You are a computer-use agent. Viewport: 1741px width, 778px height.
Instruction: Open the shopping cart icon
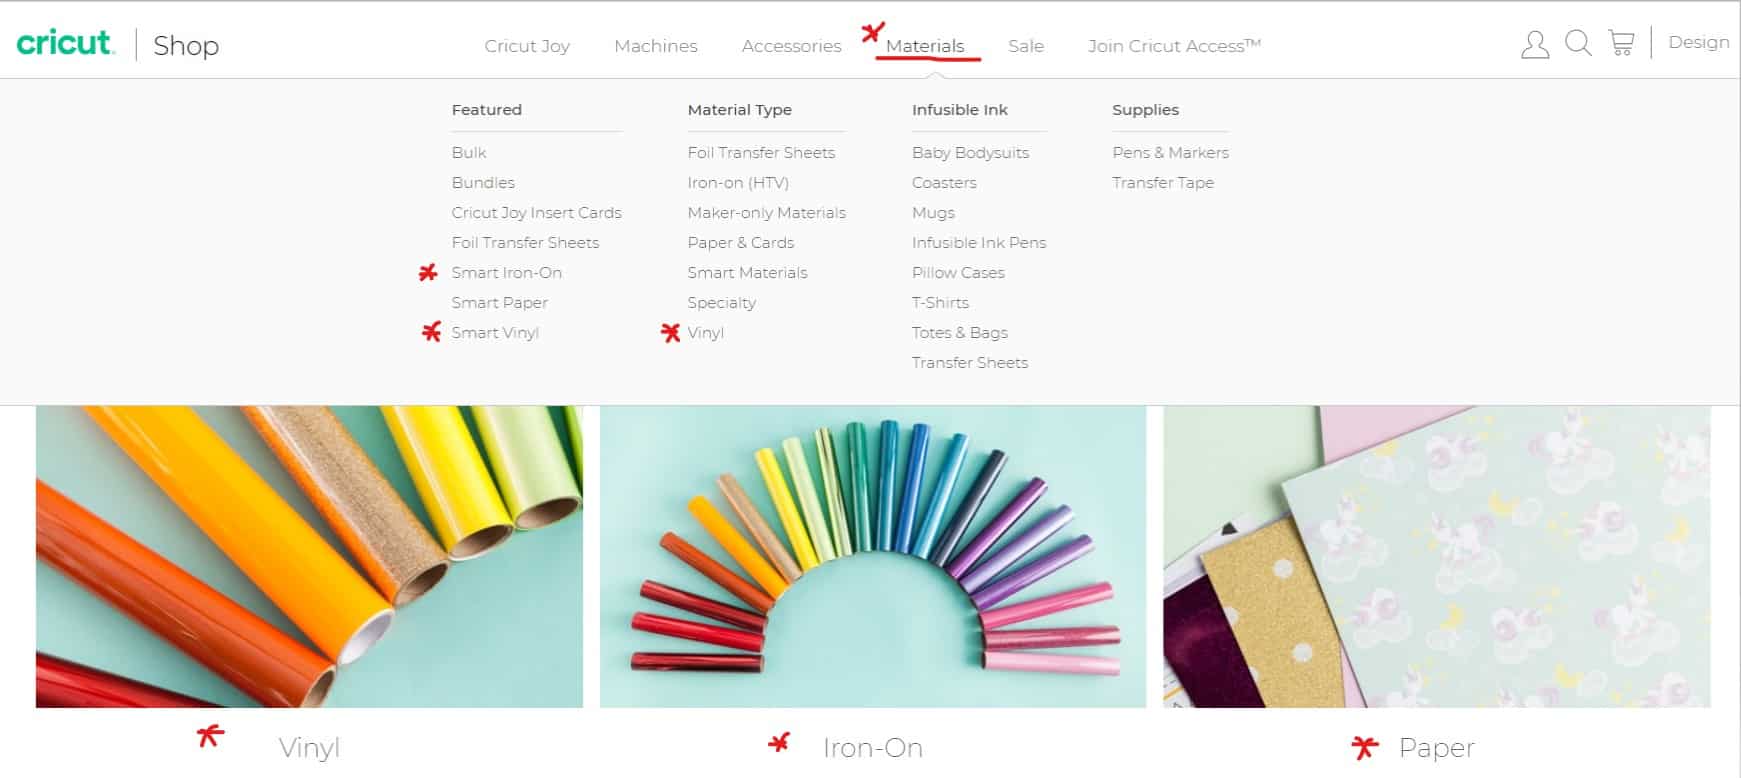[1622, 43]
